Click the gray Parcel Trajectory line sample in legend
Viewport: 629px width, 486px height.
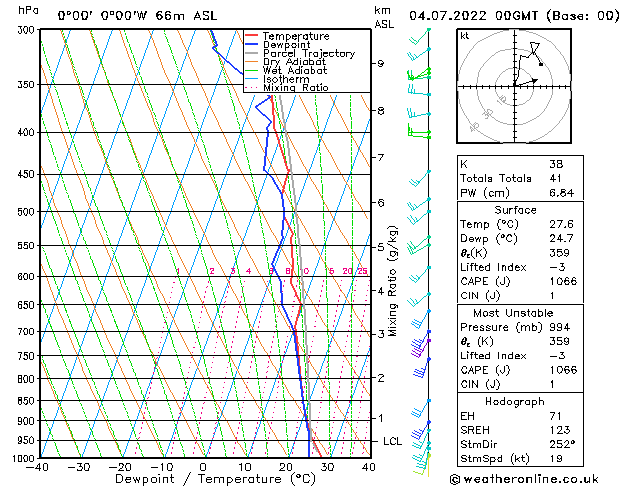pos(252,53)
